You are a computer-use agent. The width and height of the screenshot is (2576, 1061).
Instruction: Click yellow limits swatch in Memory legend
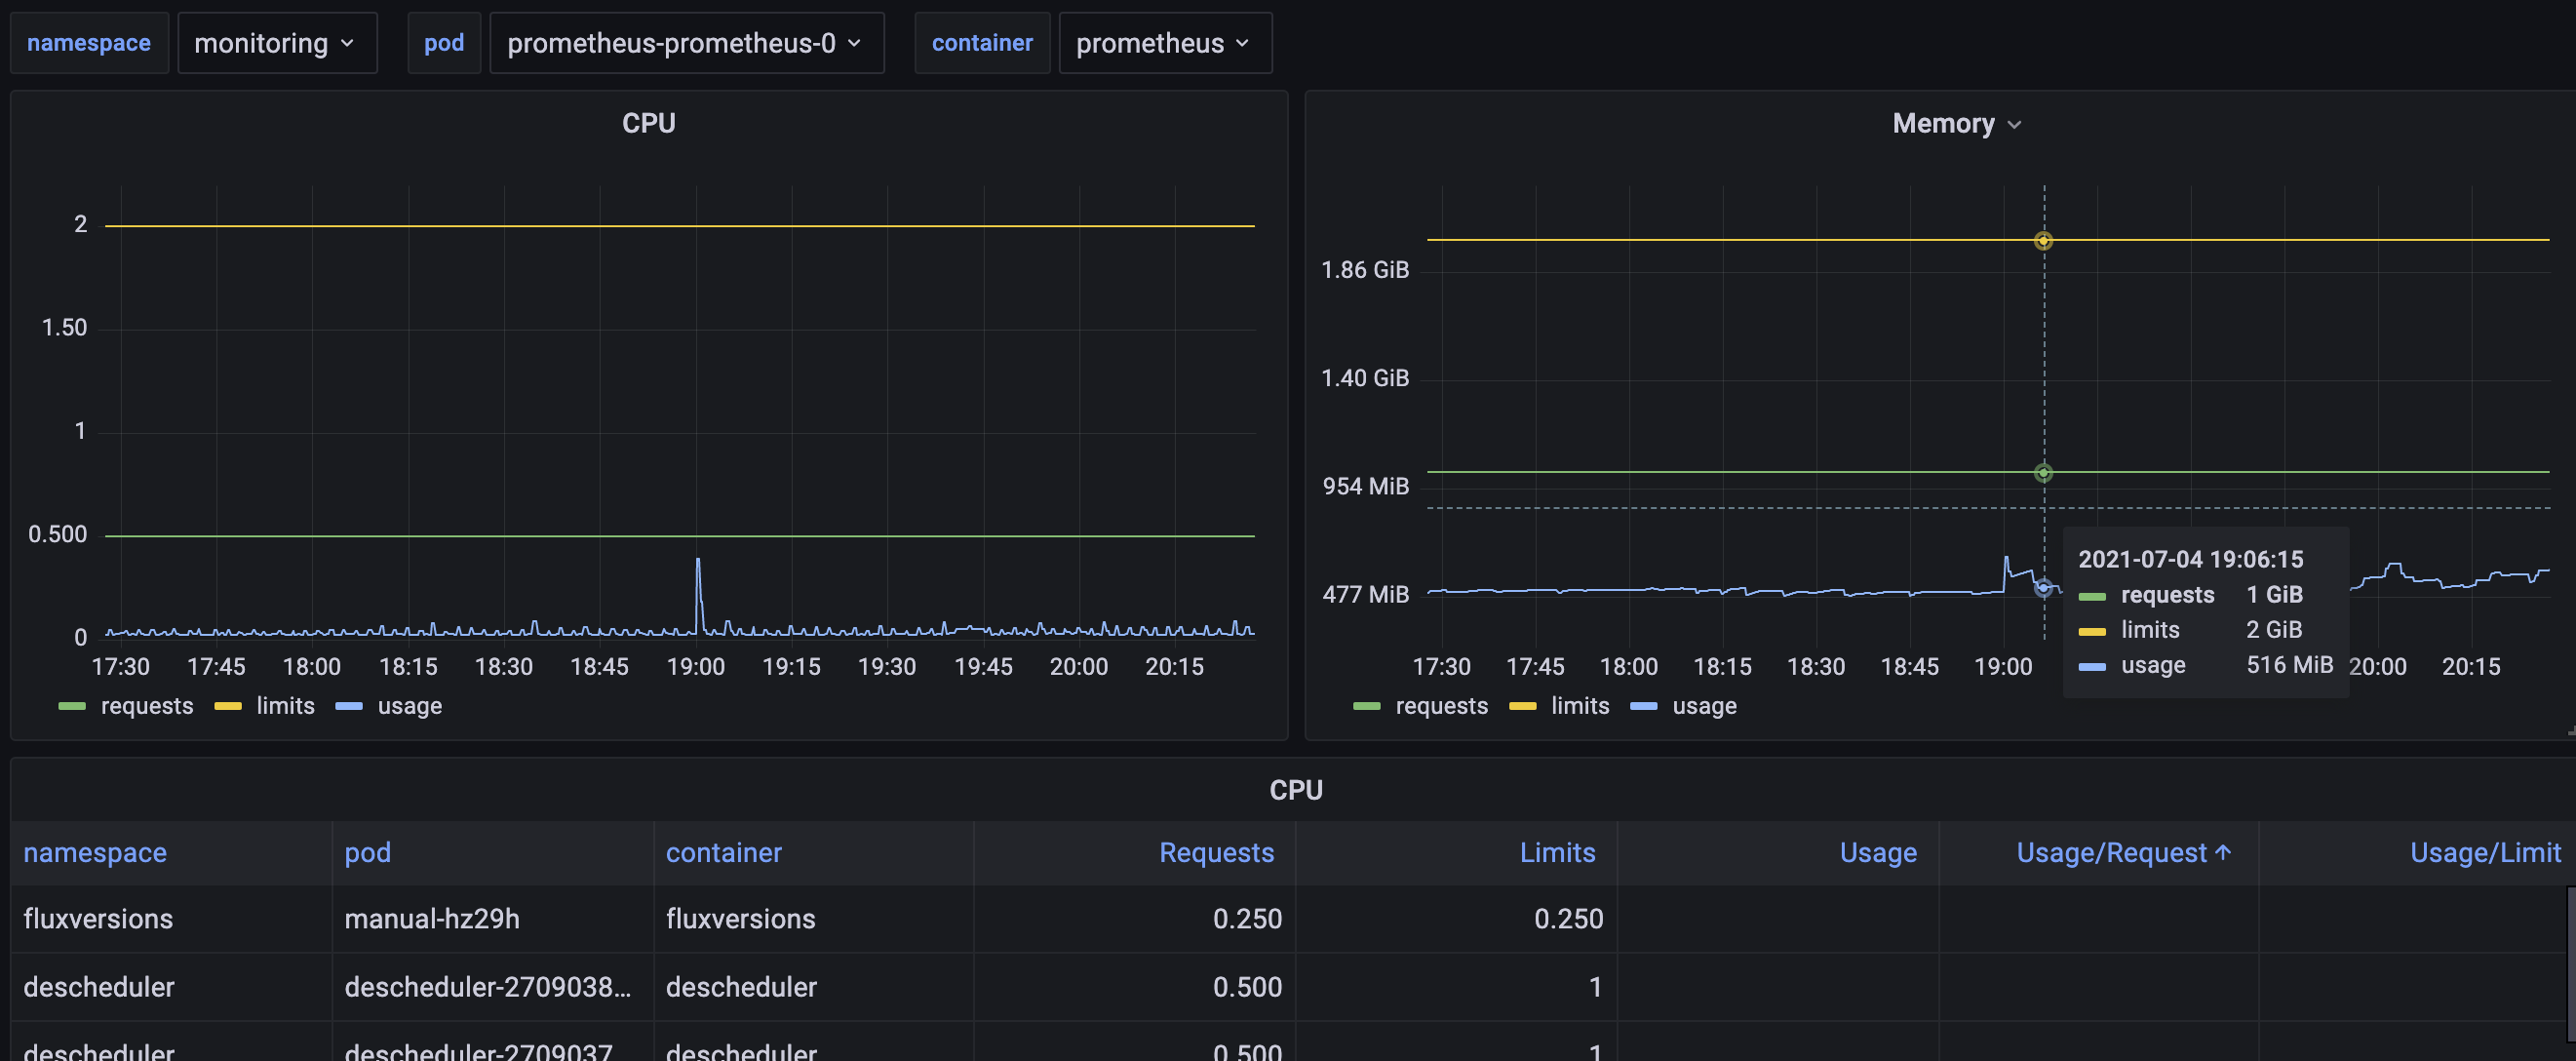(1522, 706)
